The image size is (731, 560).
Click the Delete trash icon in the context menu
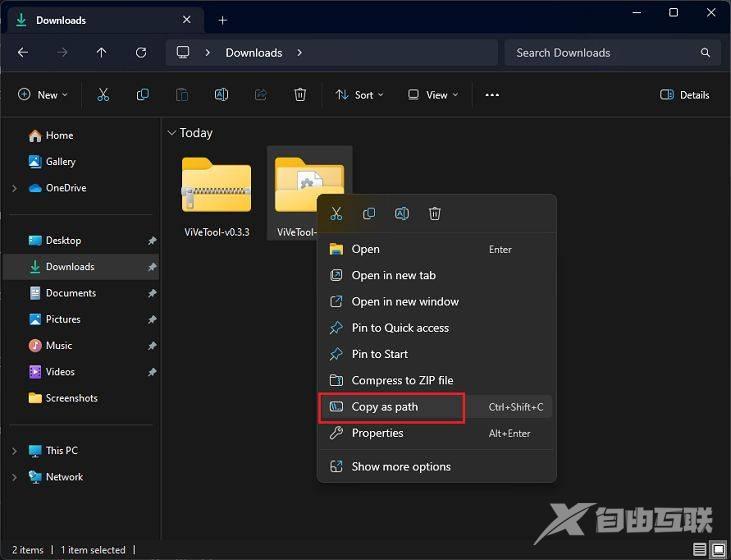point(434,214)
